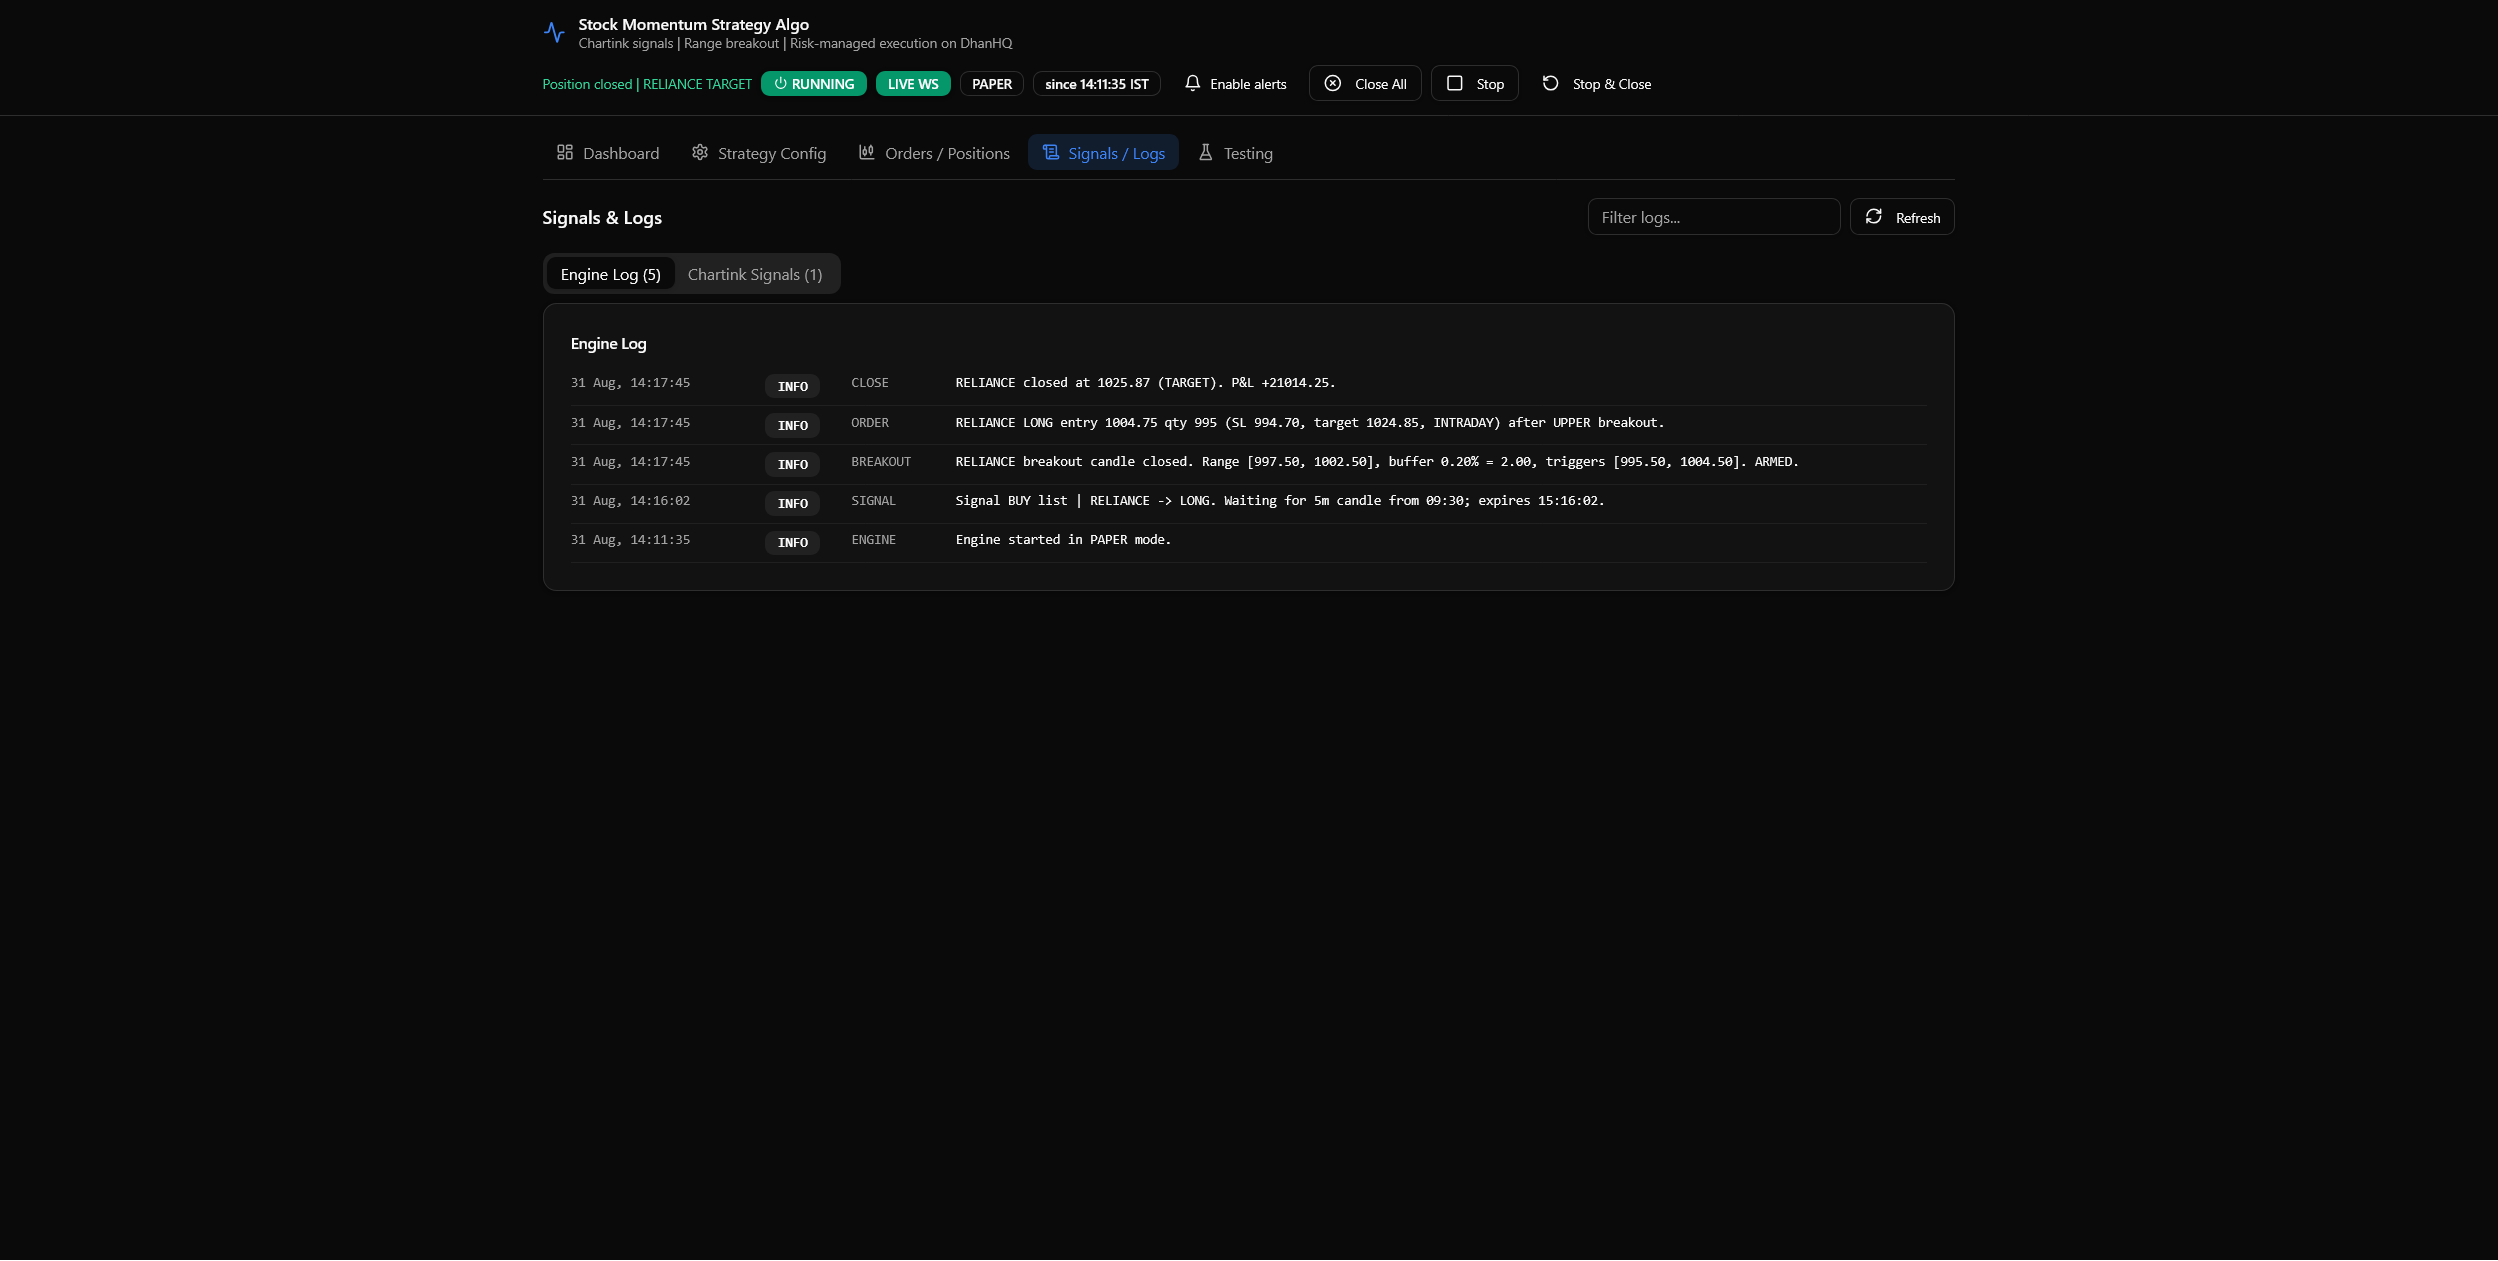Image resolution: width=2498 pixels, height=1261 pixels.
Task: Click 'Signal BUY list | RELIANCE' log message
Action: coord(1280,501)
